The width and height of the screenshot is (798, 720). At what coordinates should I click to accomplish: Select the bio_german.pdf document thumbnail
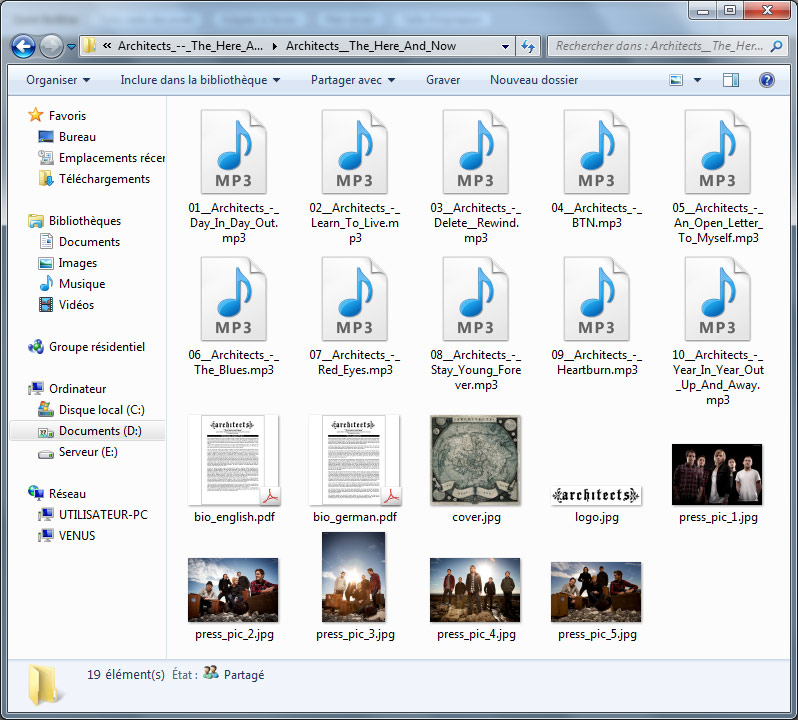(x=355, y=460)
